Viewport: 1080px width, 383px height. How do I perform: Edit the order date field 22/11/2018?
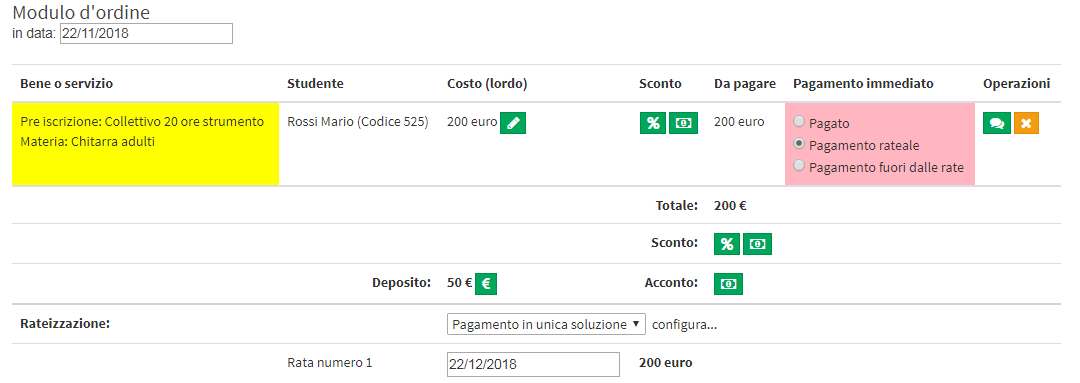pos(147,33)
